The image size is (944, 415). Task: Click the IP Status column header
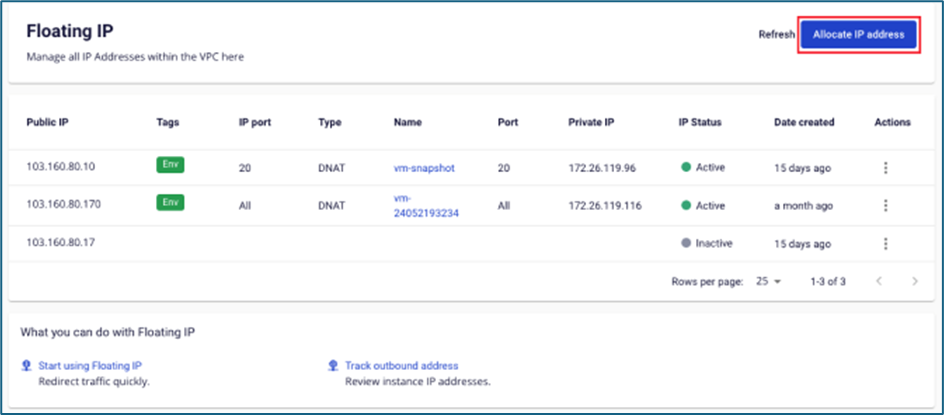[x=700, y=122]
